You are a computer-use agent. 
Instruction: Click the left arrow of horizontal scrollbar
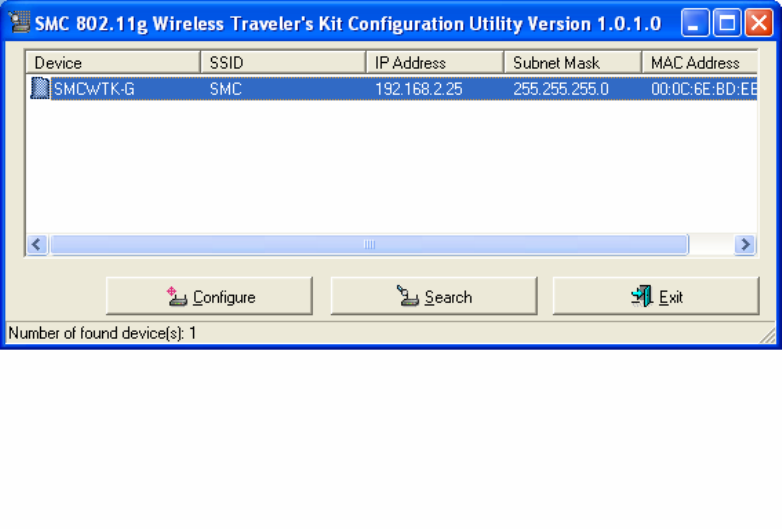click(x=37, y=244)
